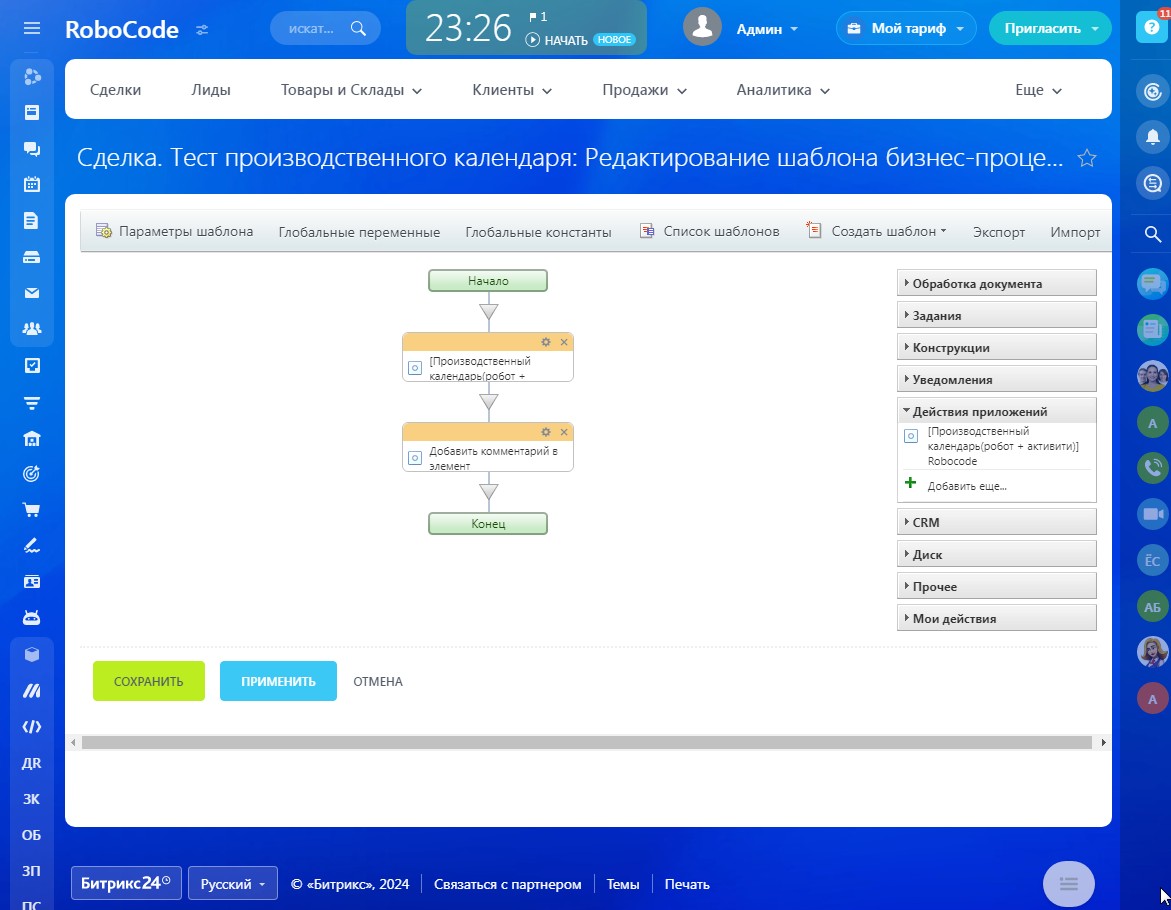This screenshot has height=910, width=1171.
Task: Open the phone call icon in right panel
Action: (1152, 468)
